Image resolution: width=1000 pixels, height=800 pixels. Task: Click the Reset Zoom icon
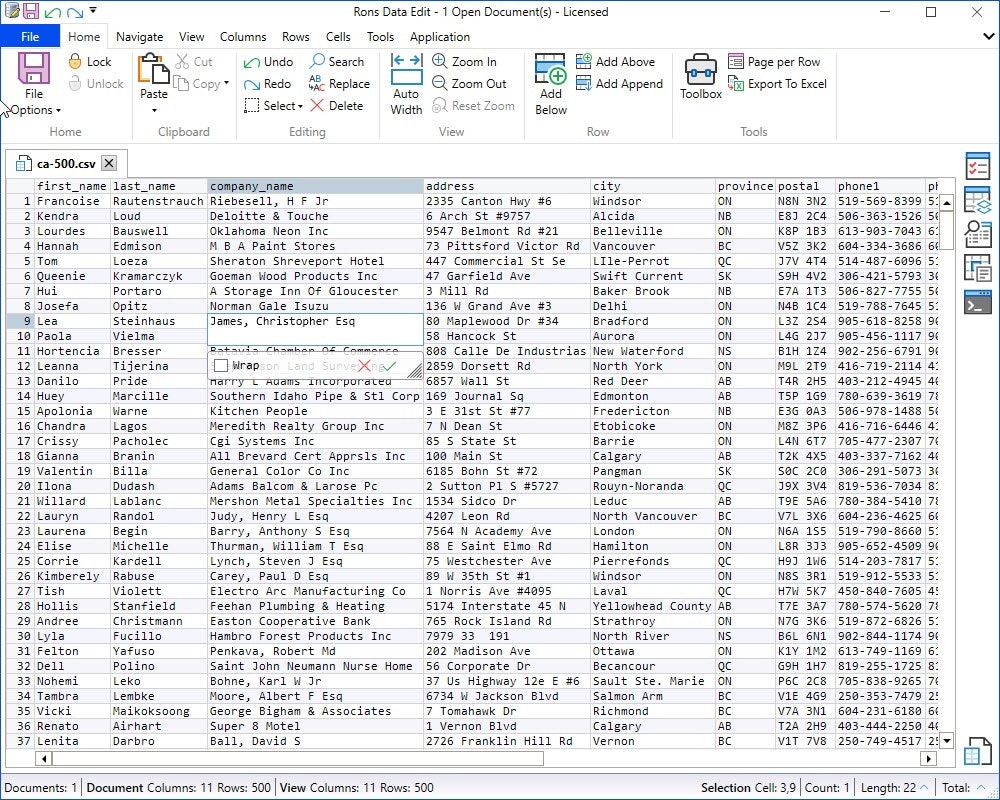439,105
